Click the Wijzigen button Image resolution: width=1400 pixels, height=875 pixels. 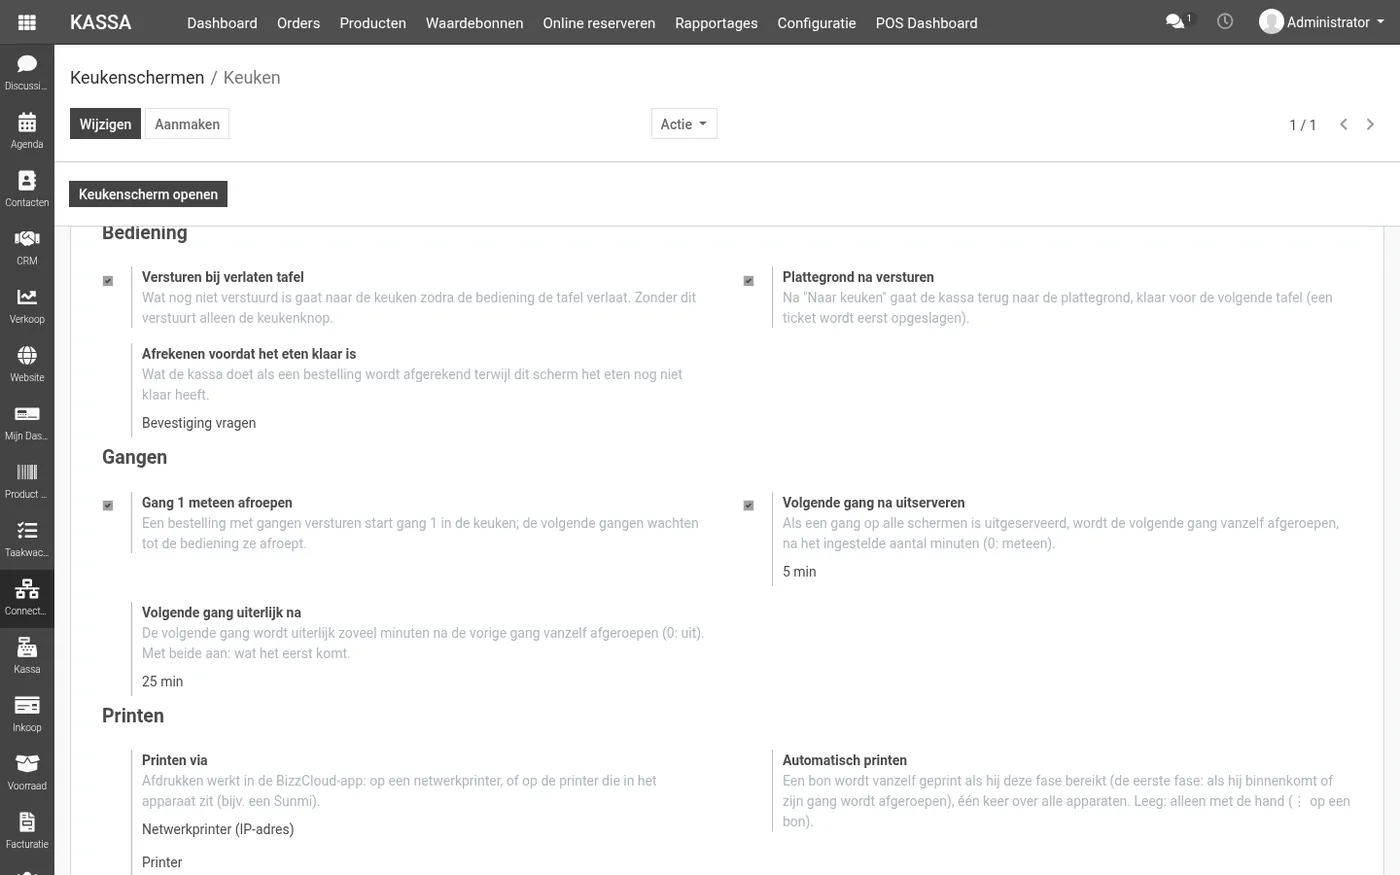pos(105,124)
